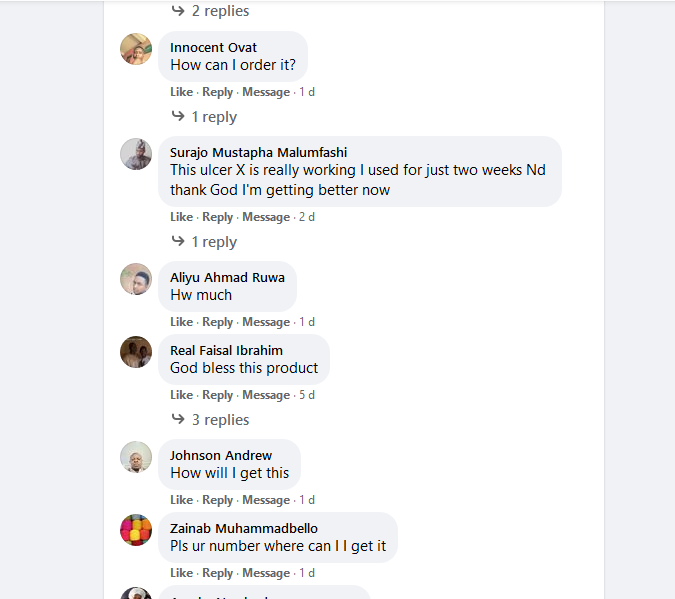Show 3 replies under Real Faisal Ibrahim

(x=219, y=420)
